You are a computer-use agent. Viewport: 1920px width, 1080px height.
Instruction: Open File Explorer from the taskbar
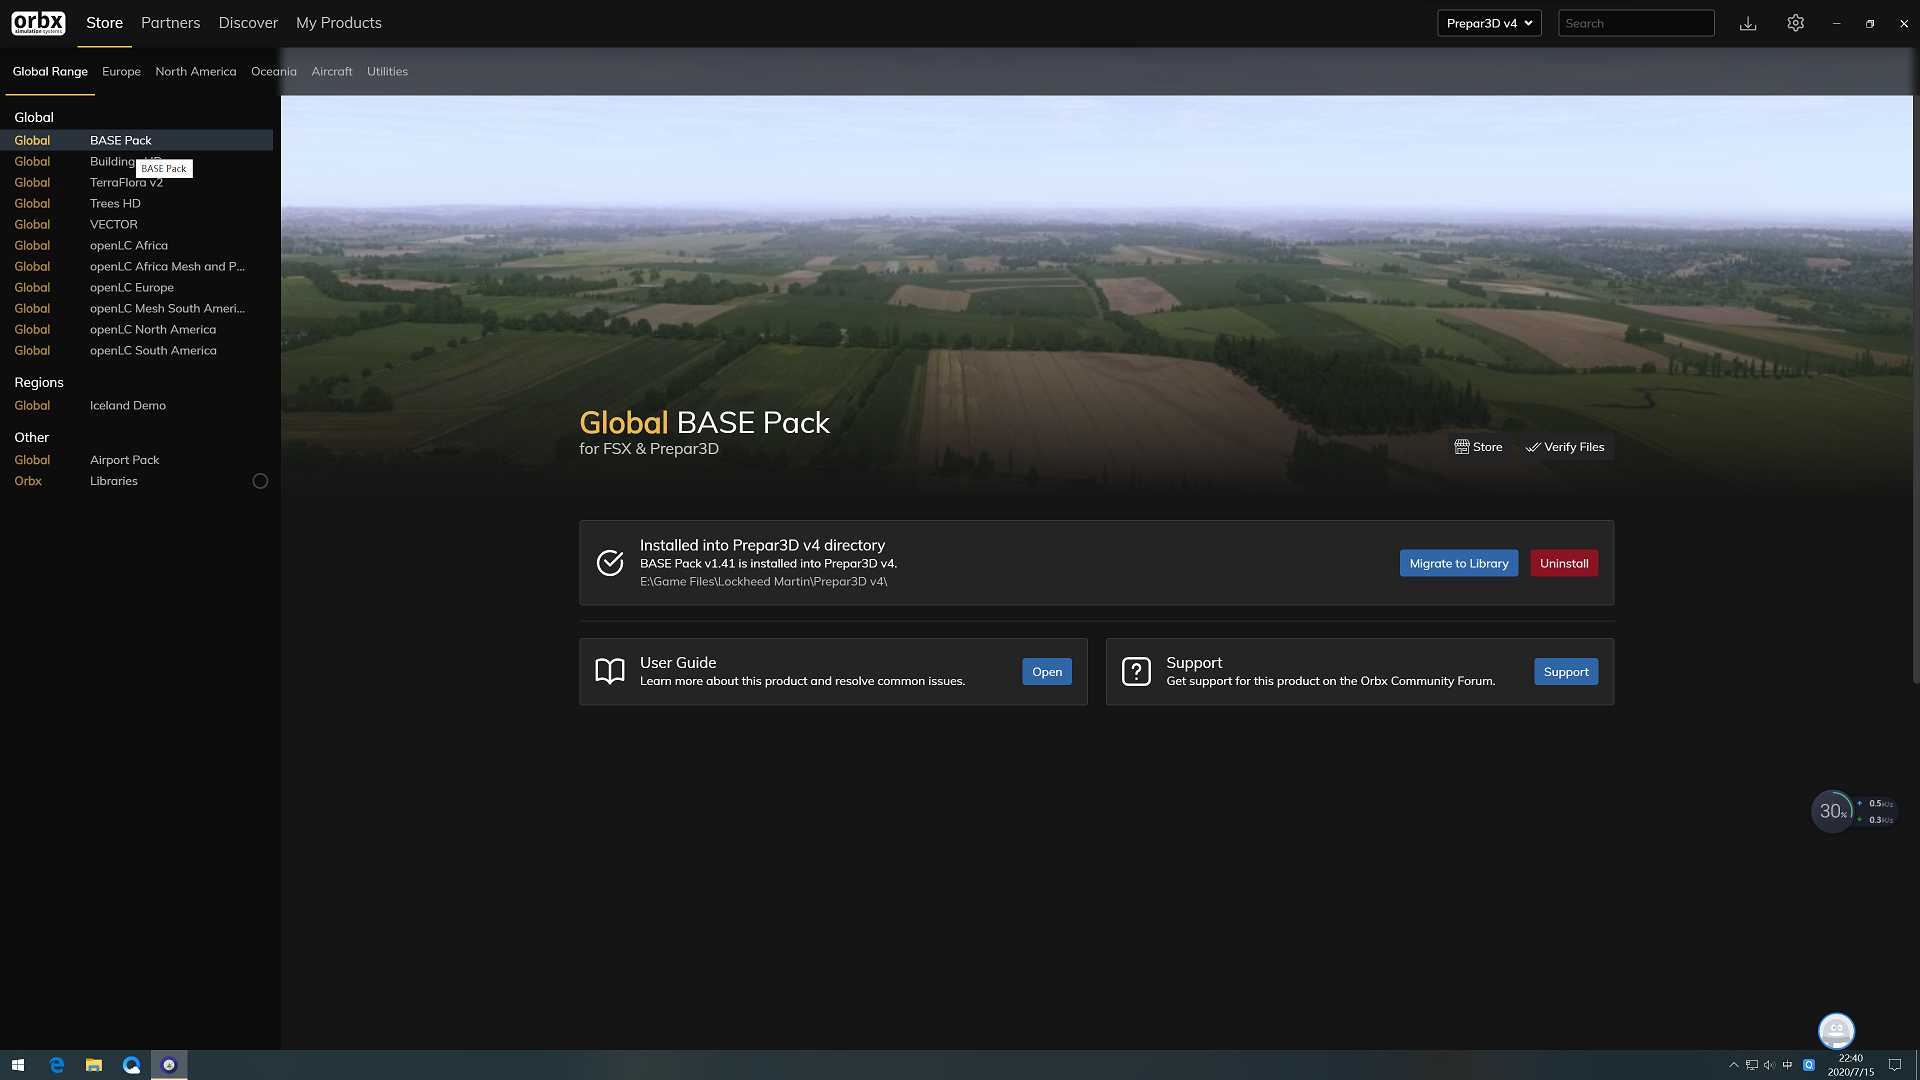click(x=94, y=1065)
